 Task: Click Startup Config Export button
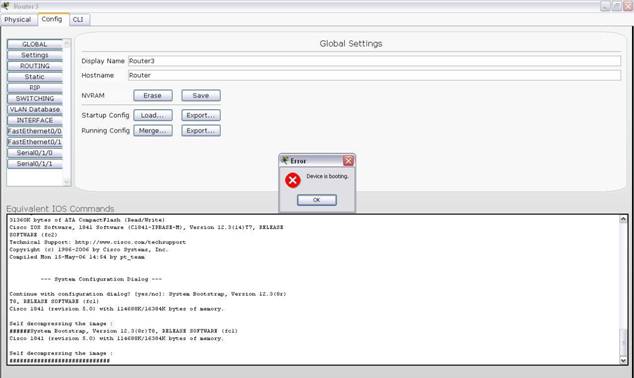coord(201,115)
